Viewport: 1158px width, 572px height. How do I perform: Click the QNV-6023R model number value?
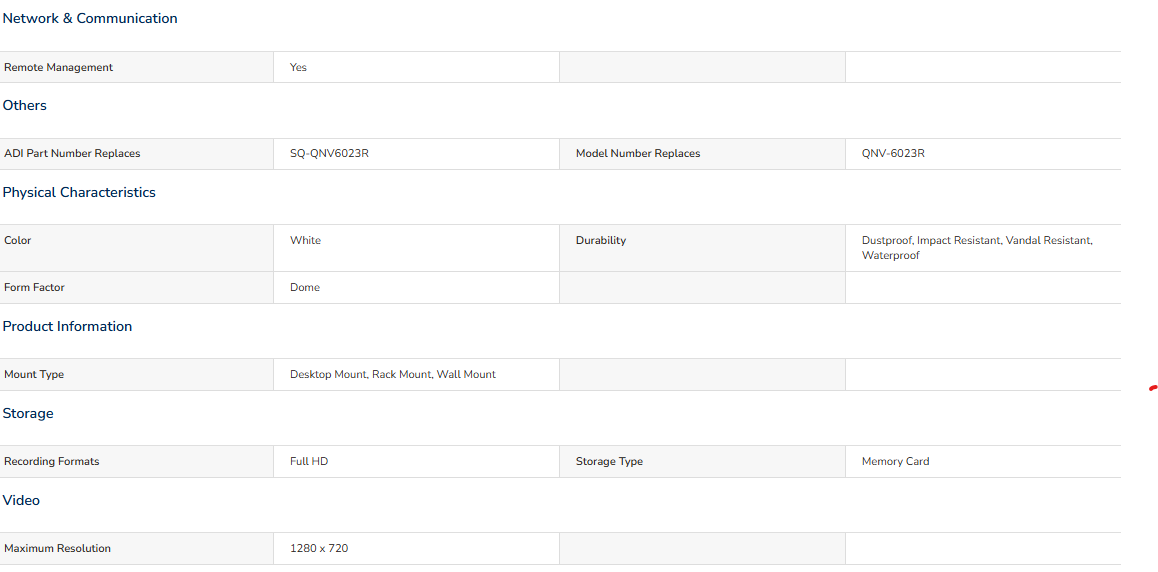pos(893,153)
